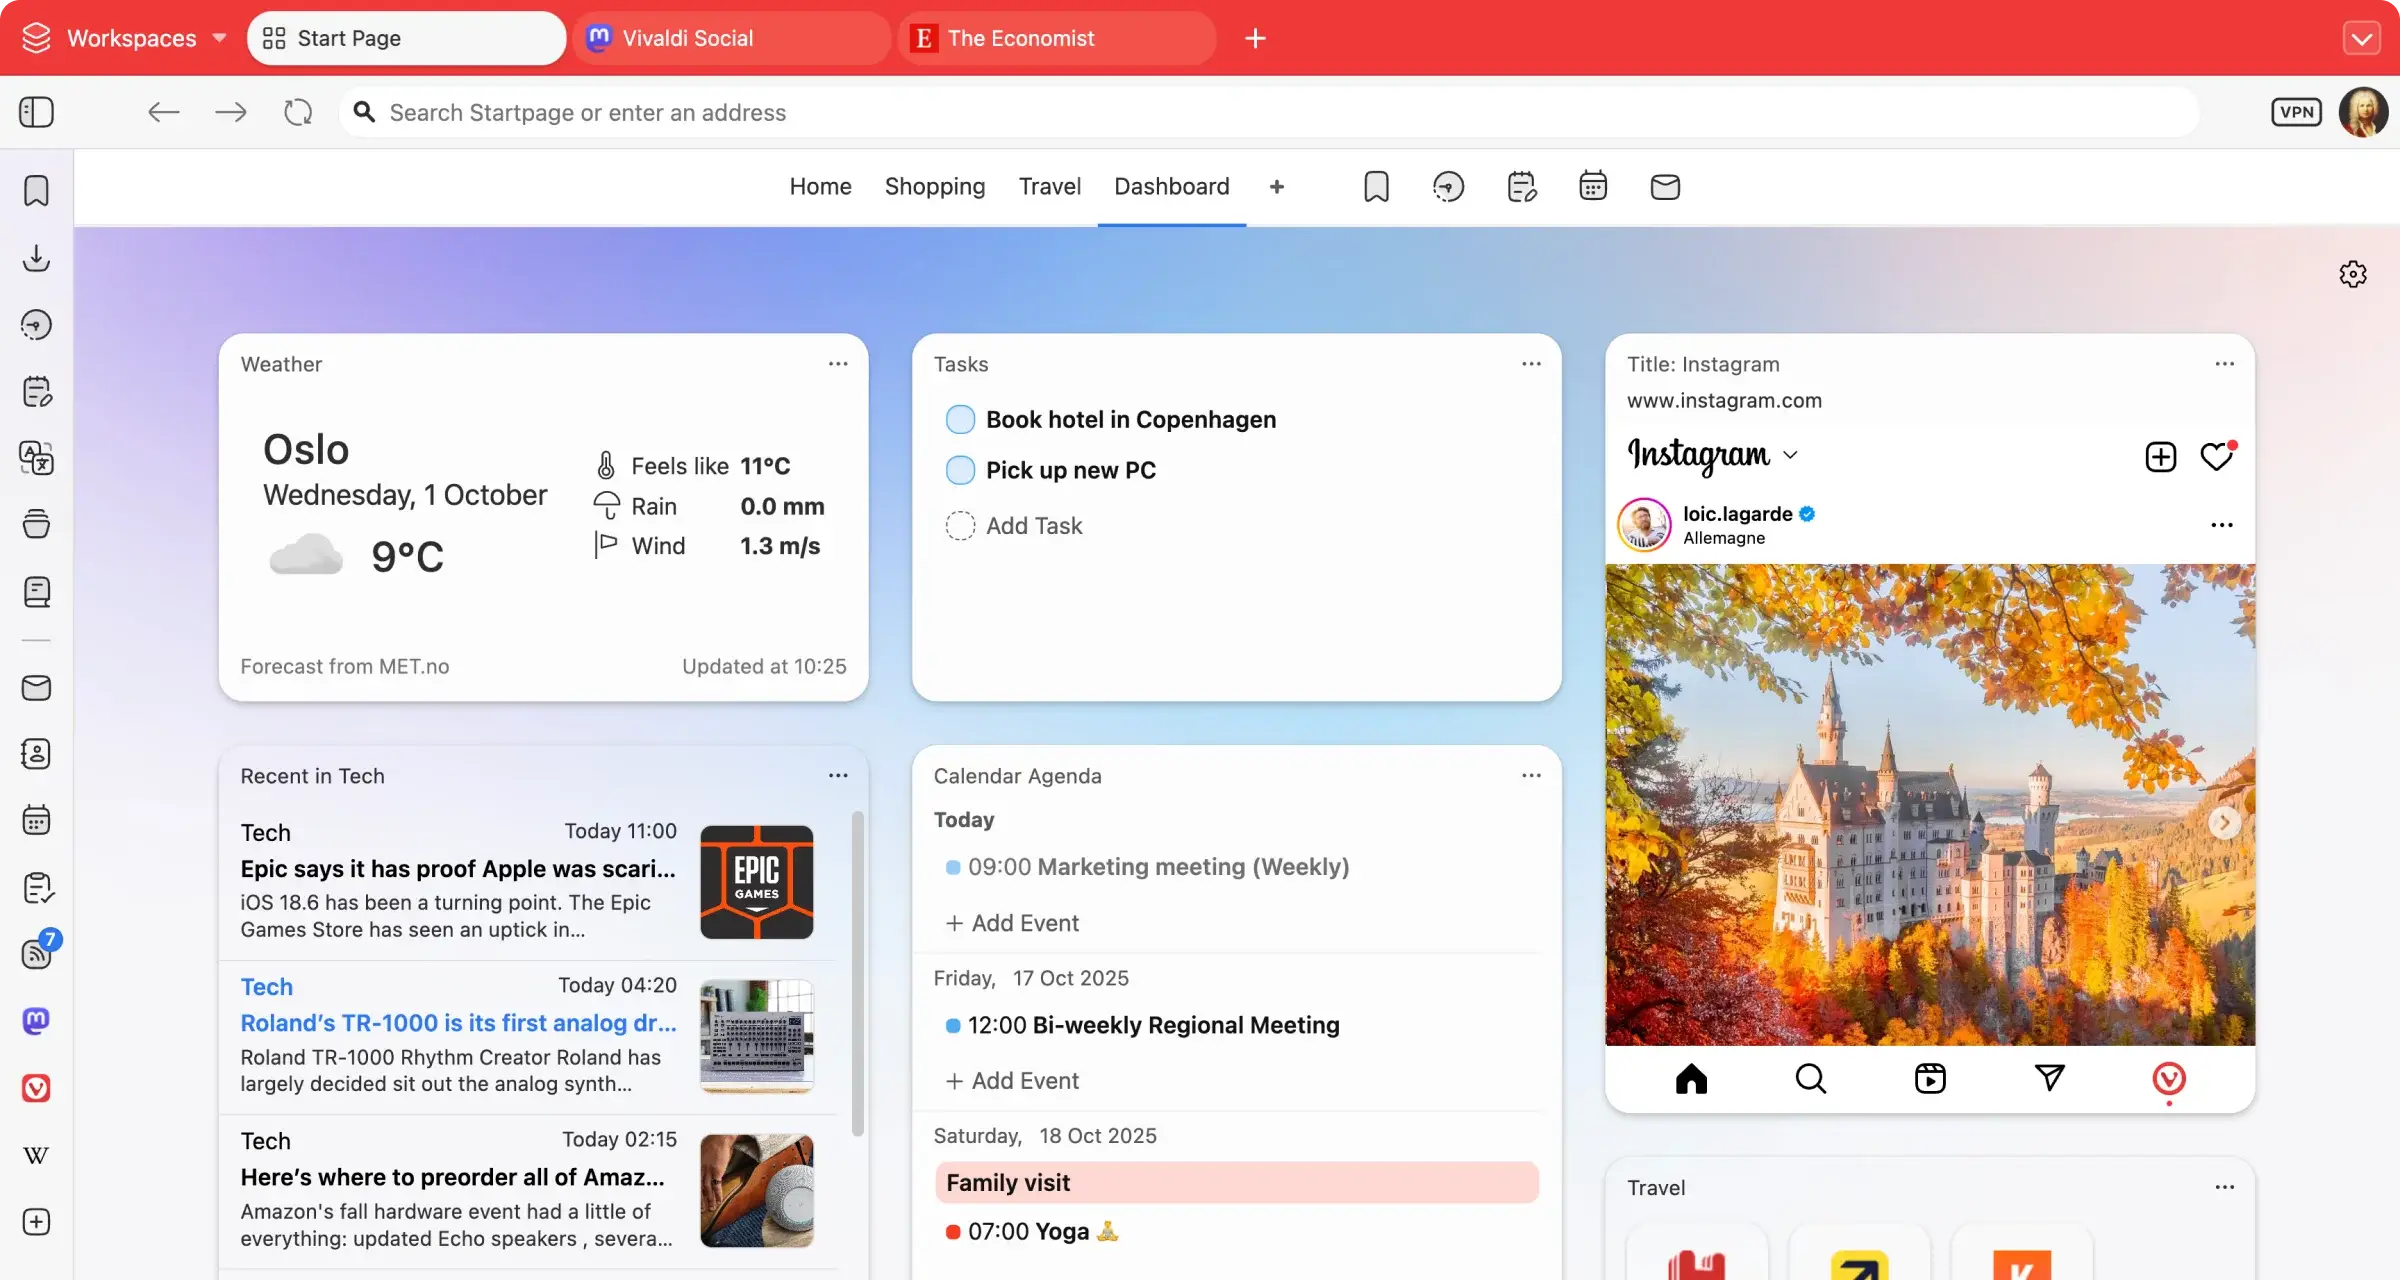
Task: Open the Calendar icon in the top toolbar
Action: pyautogui.click(x=1592, y=185)
